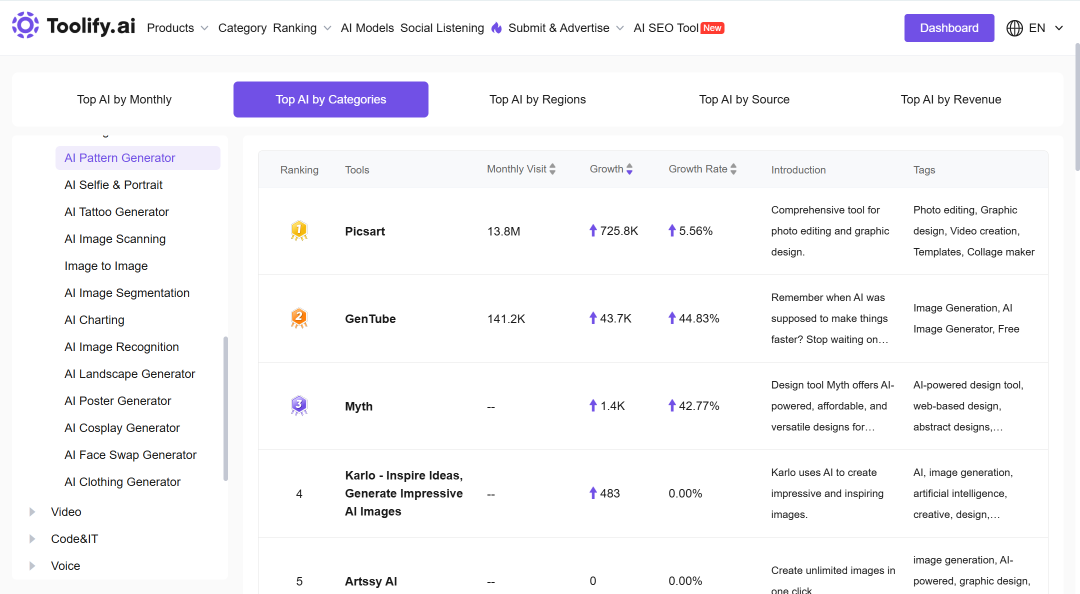
Task: Expand the Code&IT category tree
Action: pyautogui.click(x=32, y=539)
